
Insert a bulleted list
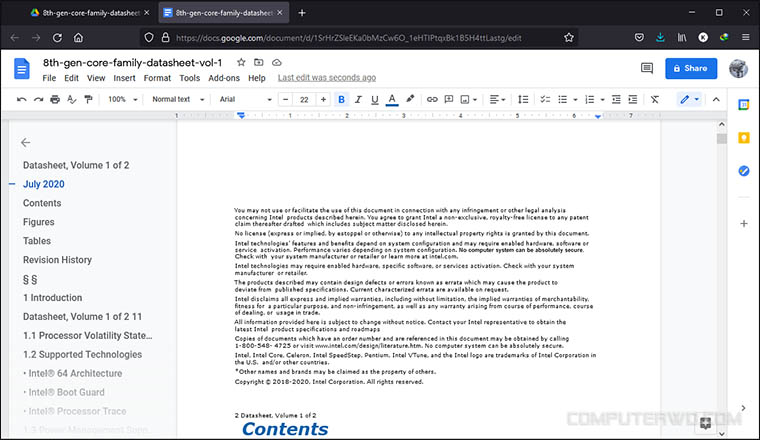pos(562,99)
